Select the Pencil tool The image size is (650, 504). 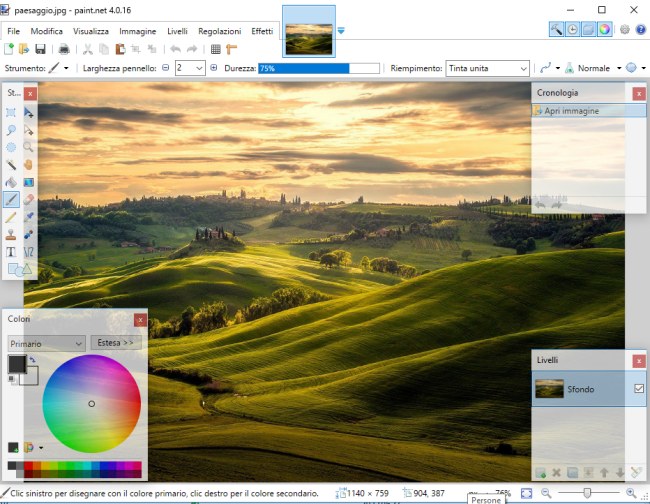(11, 217)
